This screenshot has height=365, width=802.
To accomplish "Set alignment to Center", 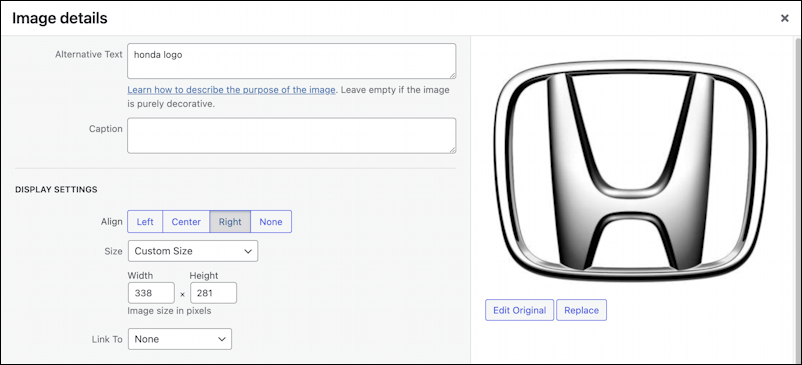I will pos(186,222).
